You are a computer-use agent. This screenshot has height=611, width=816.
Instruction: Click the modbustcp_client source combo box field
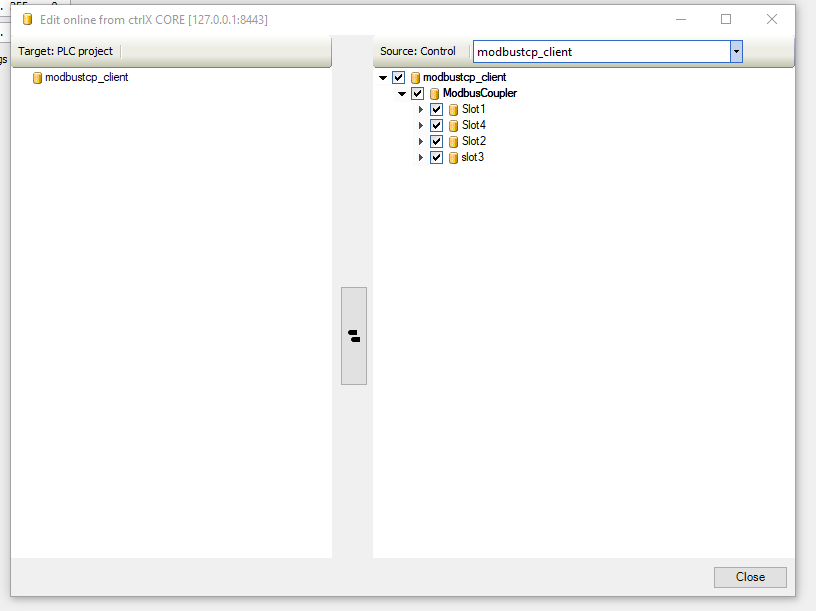point(602,52)
